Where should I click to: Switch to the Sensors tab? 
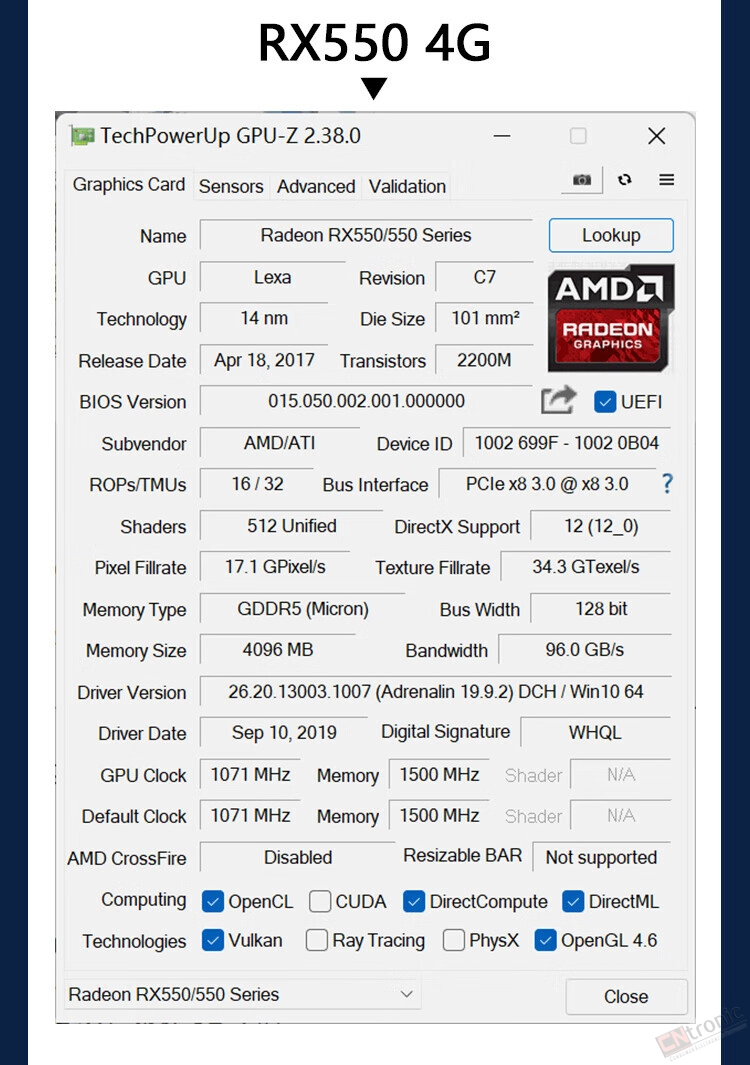(x=231, y=186)
